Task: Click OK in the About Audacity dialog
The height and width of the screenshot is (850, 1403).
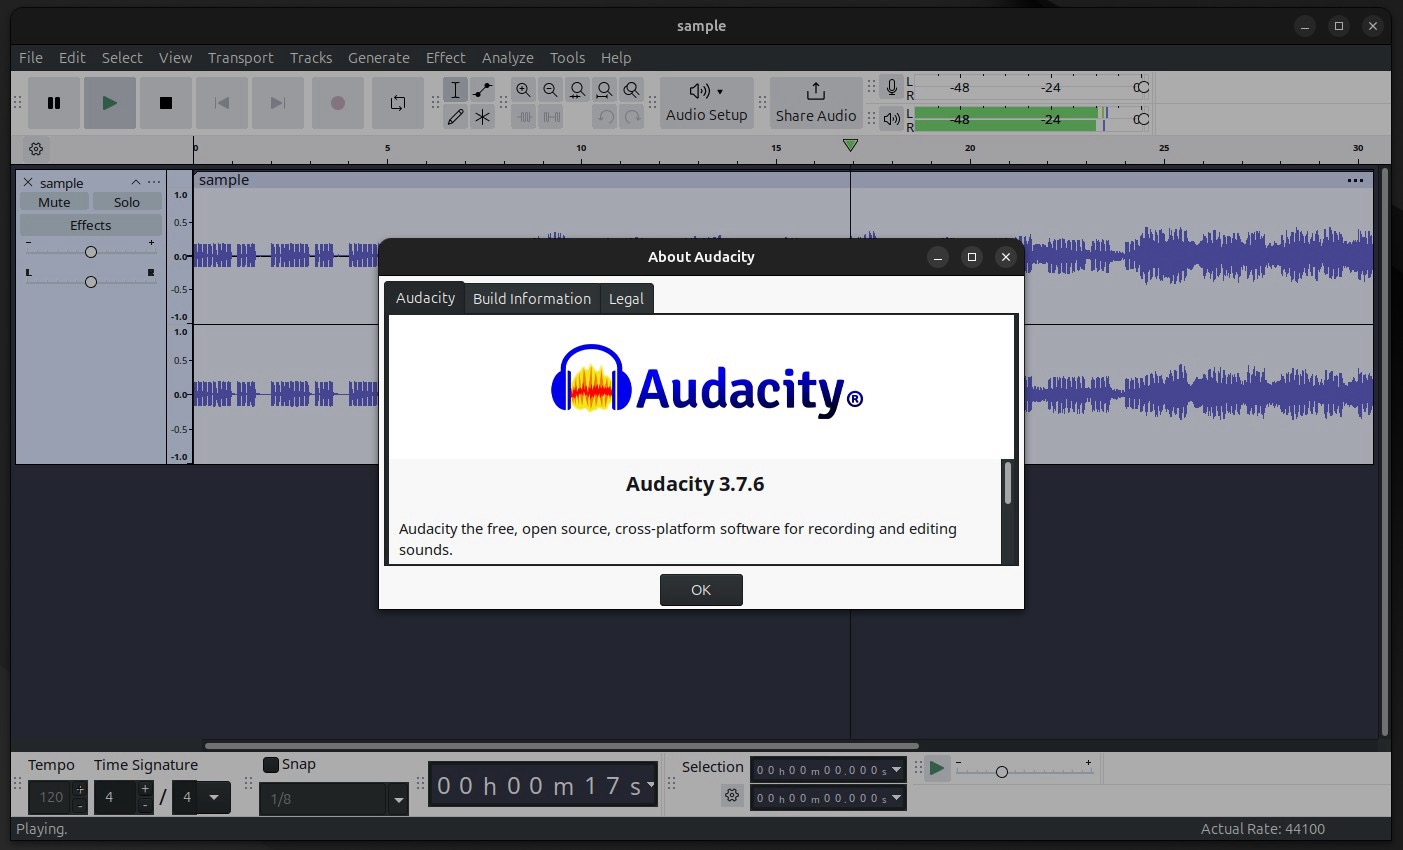Action: pyautogui.click(x=701, y=589)
